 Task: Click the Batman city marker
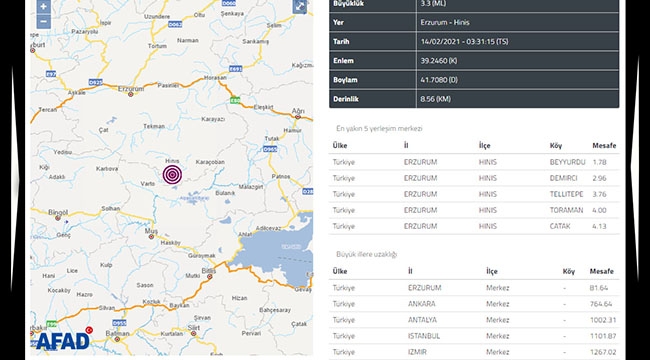click(117, 339)
